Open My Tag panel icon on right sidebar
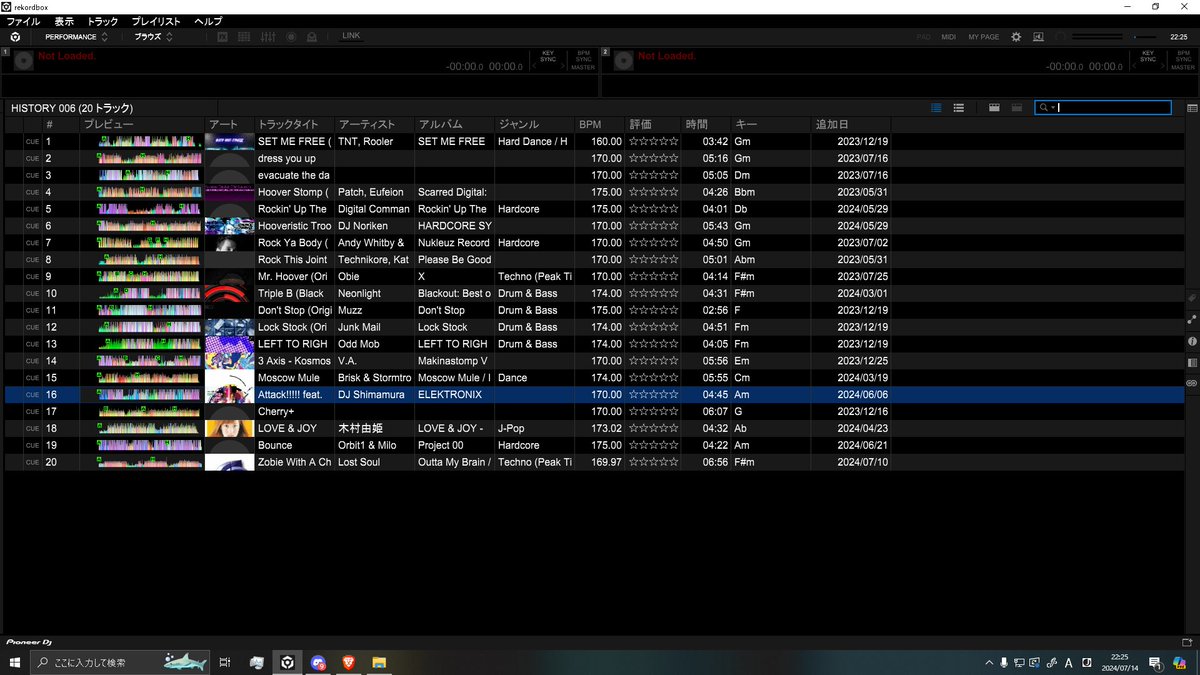This screenshot has height=675, width=1200. [x=1192, y=298]
